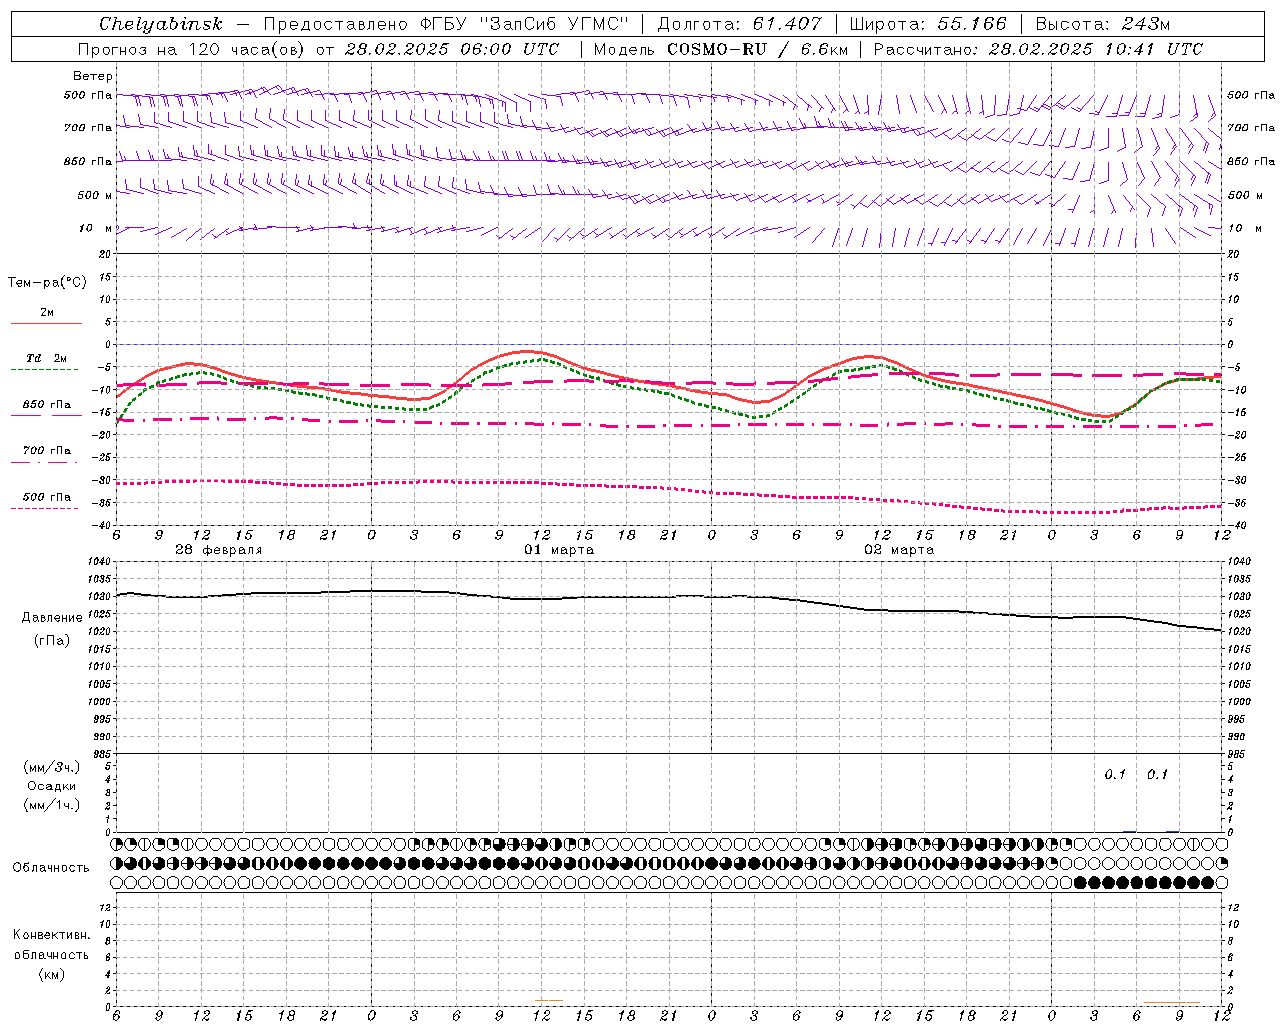This screenshot has width=1280, height=1024.
Task: Click the Chelyabinsk station title
Action: 161,24
